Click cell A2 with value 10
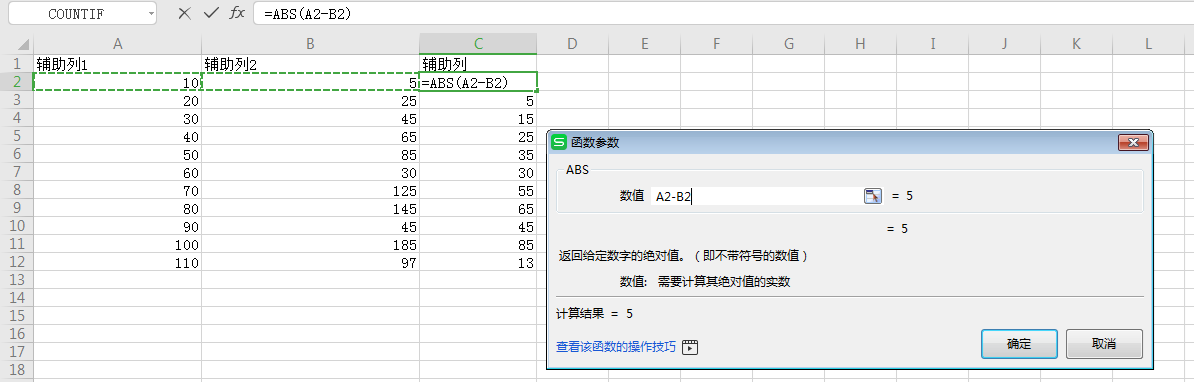Viewport: 1194px width, 382px height. tap(117, 82)
